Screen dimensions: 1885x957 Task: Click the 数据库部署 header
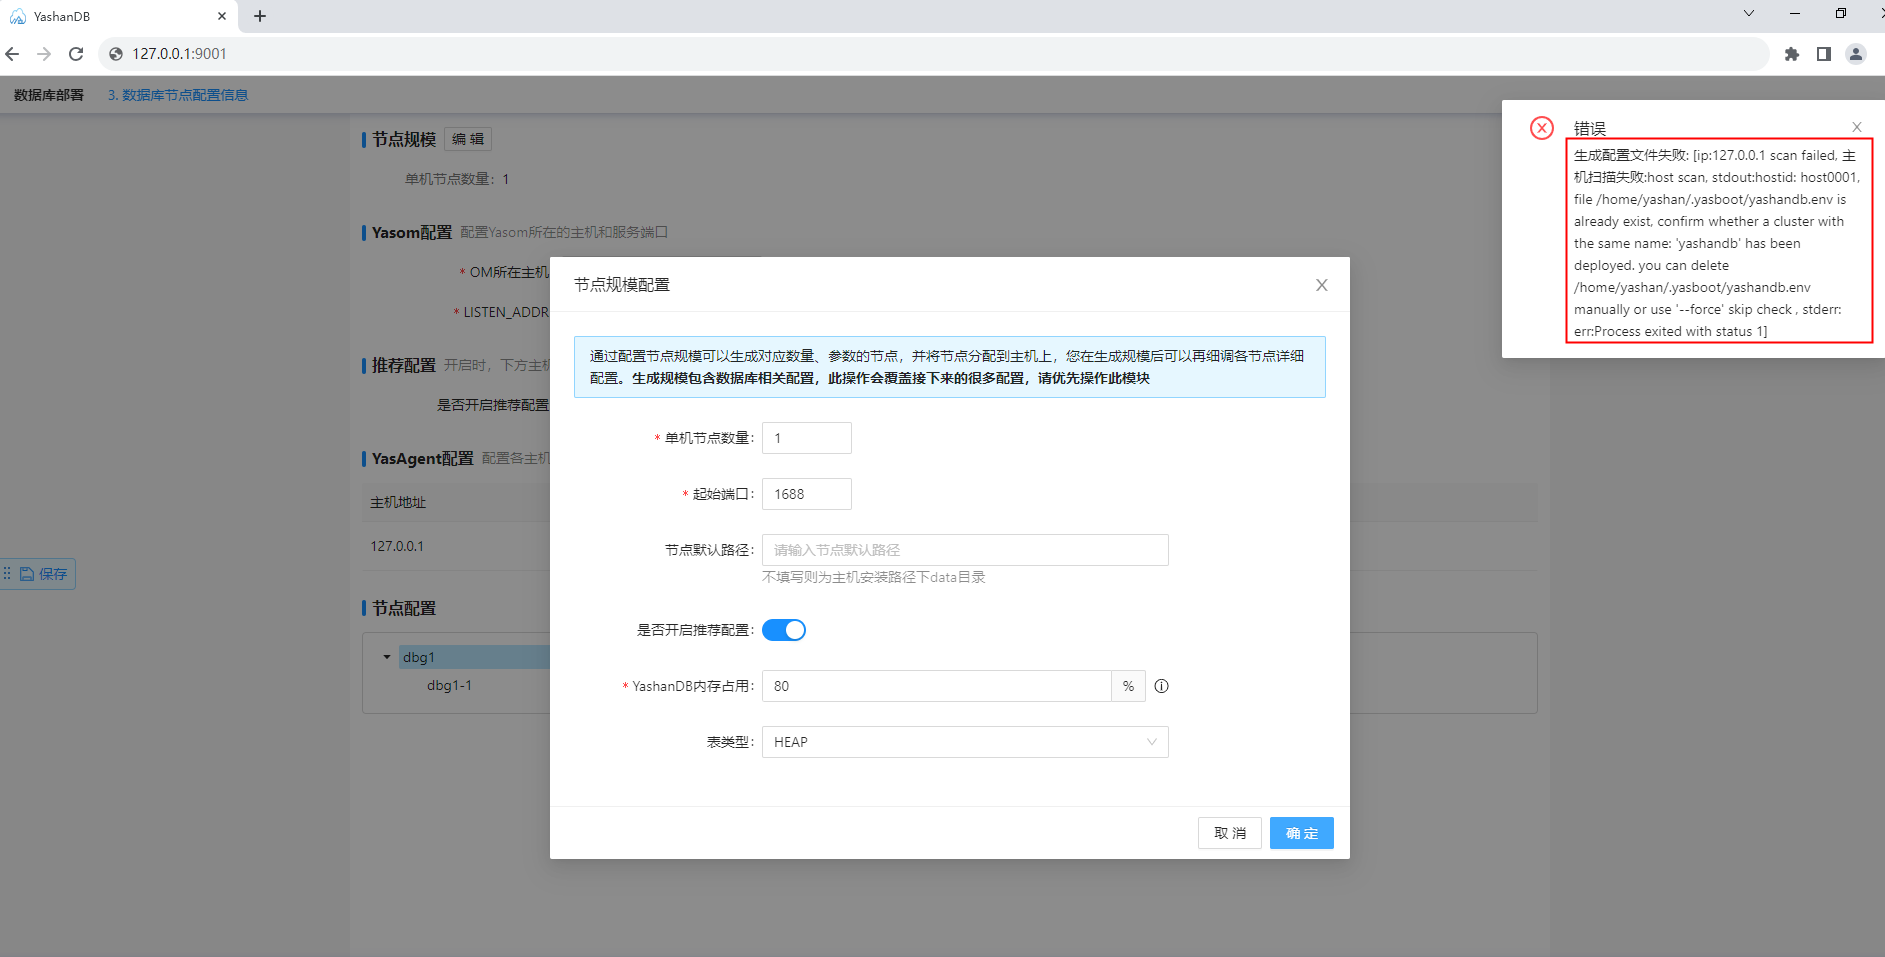coord(49,95)
